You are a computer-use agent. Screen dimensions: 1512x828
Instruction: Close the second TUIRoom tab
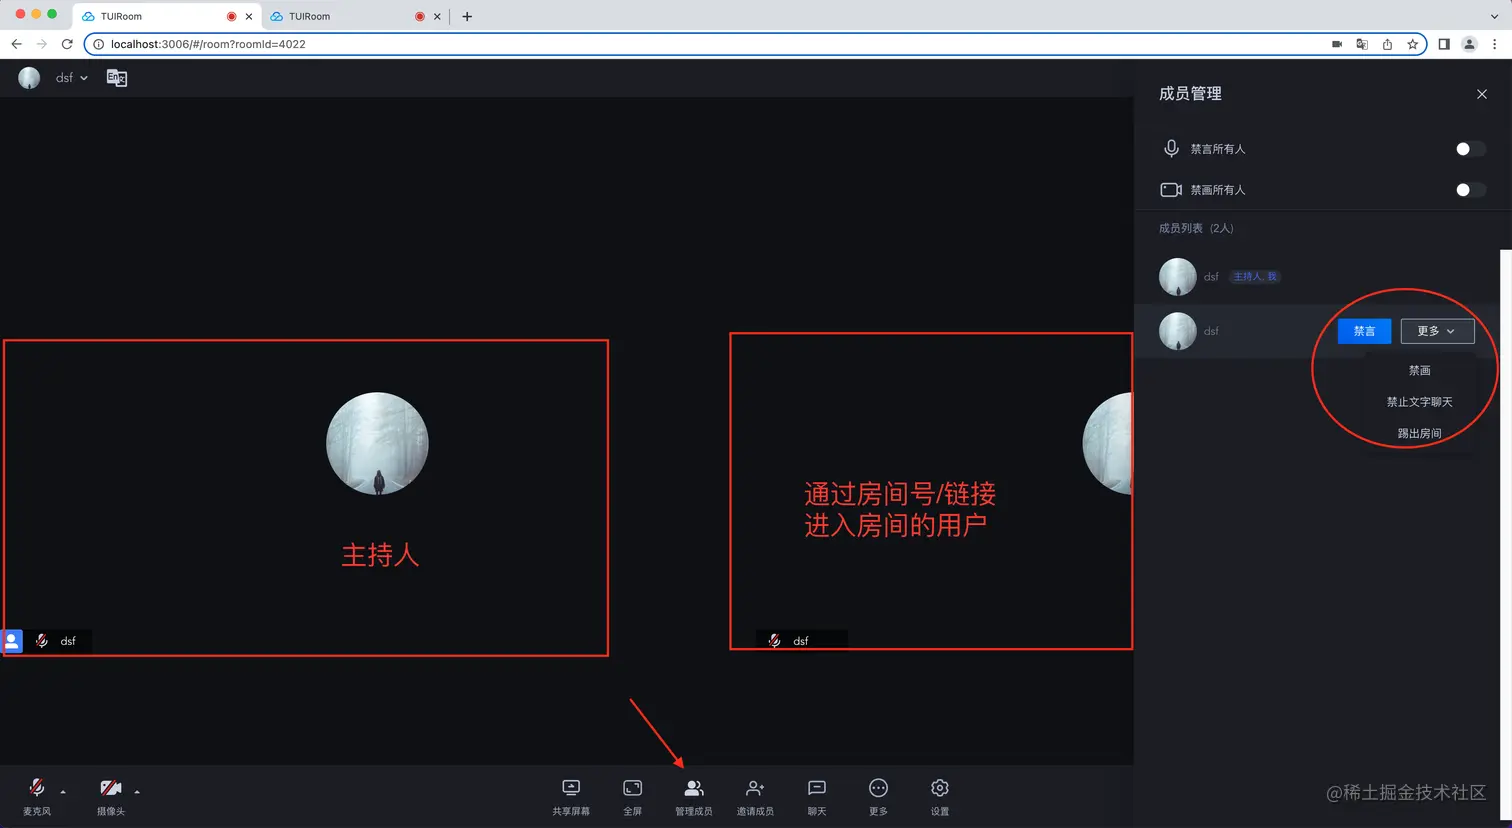coord(437,16)
